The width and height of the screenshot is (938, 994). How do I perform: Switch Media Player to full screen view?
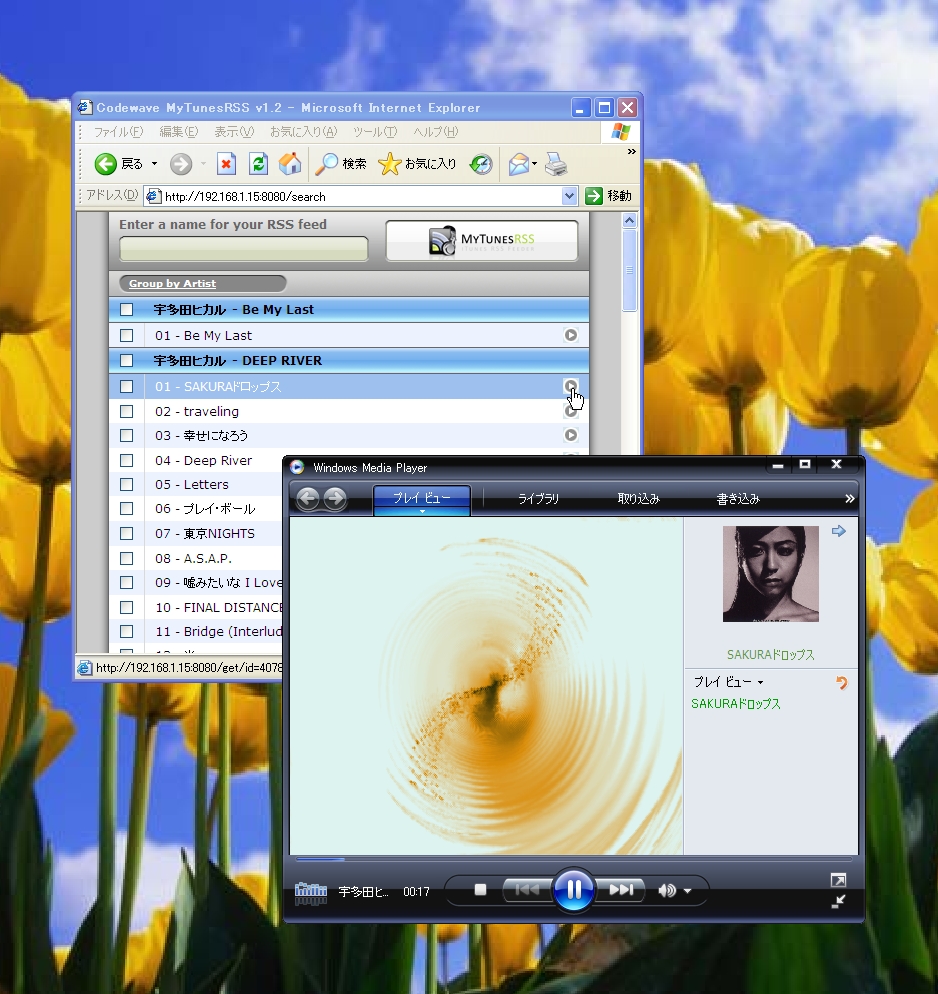[x=838, y=880]
